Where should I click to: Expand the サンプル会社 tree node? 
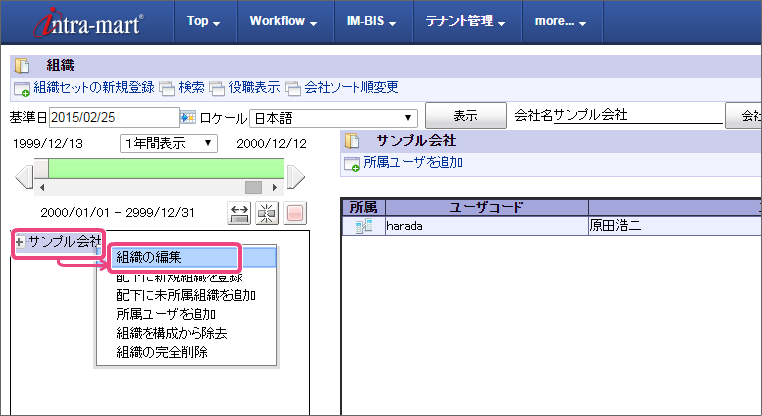20,242
